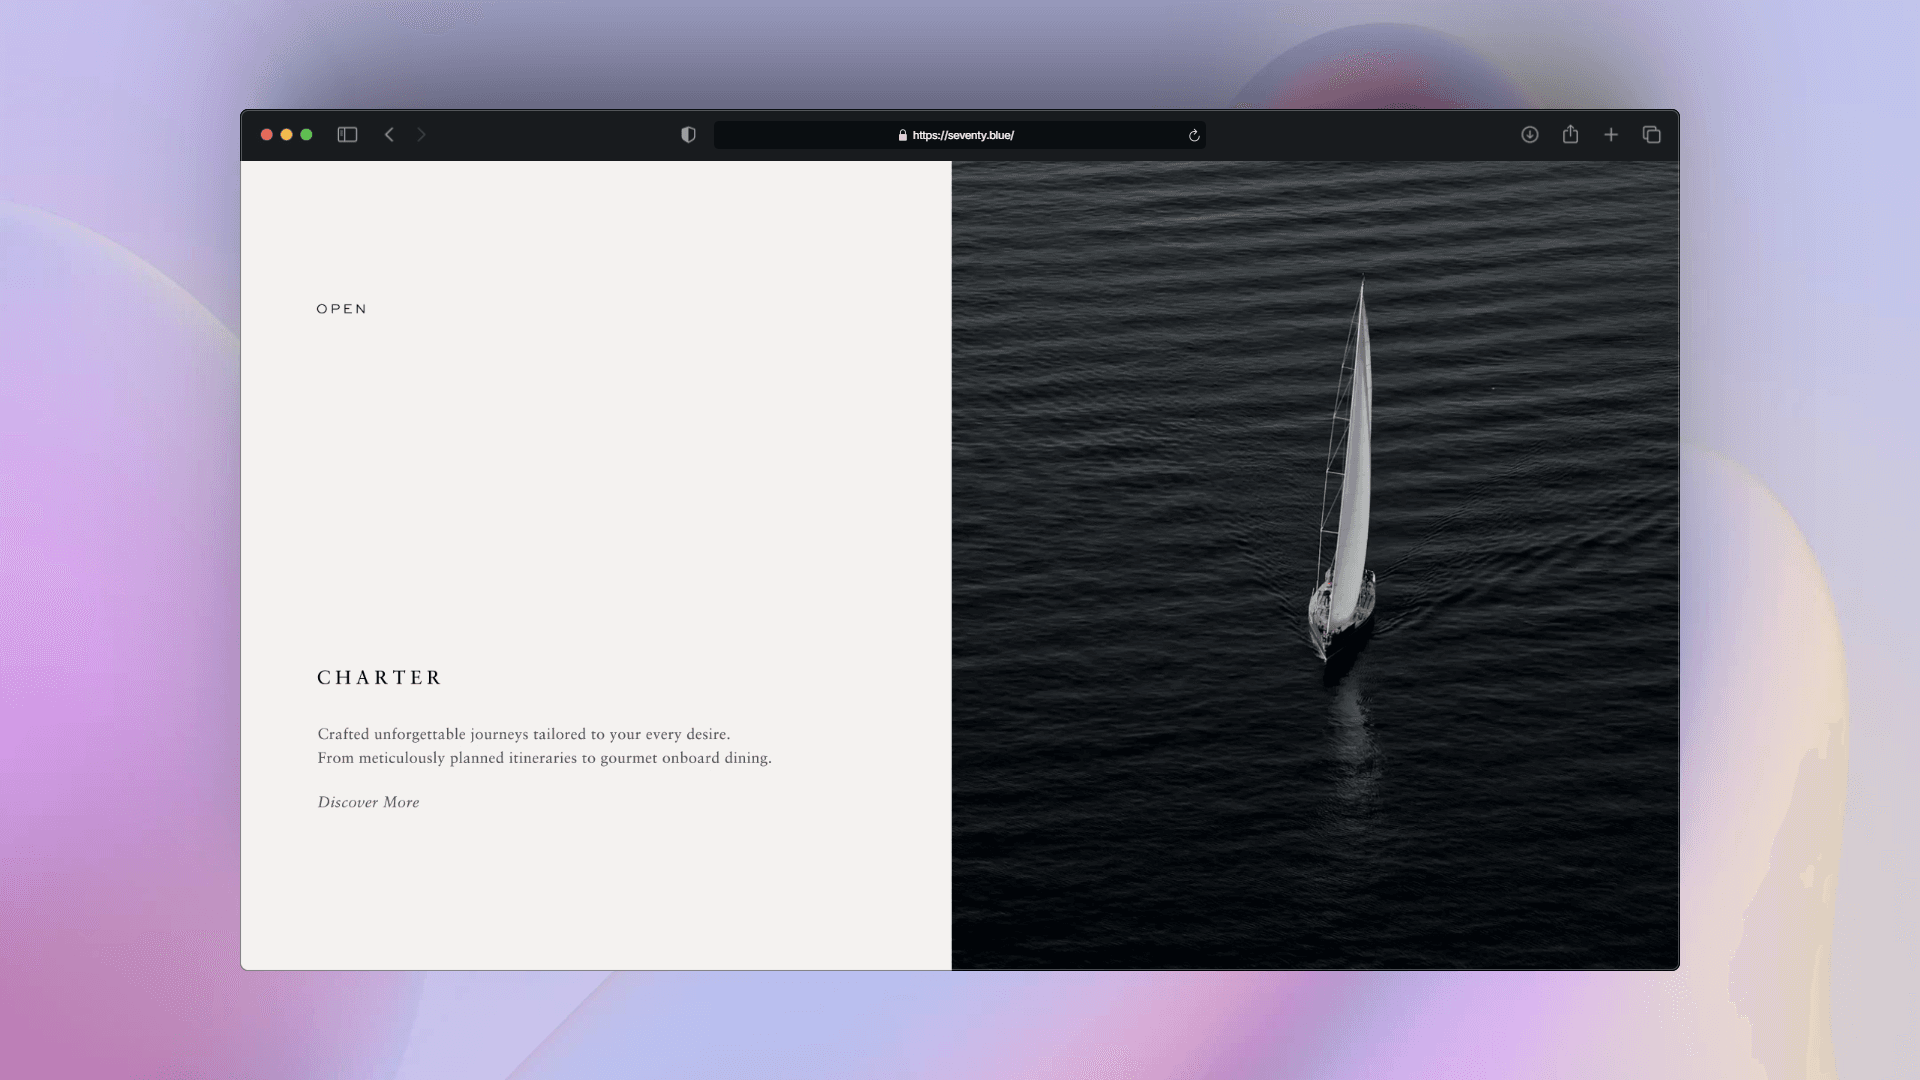
Task: Open a new tab with the plus icon
Action: pyautogui.click(x=1611, y=134)
